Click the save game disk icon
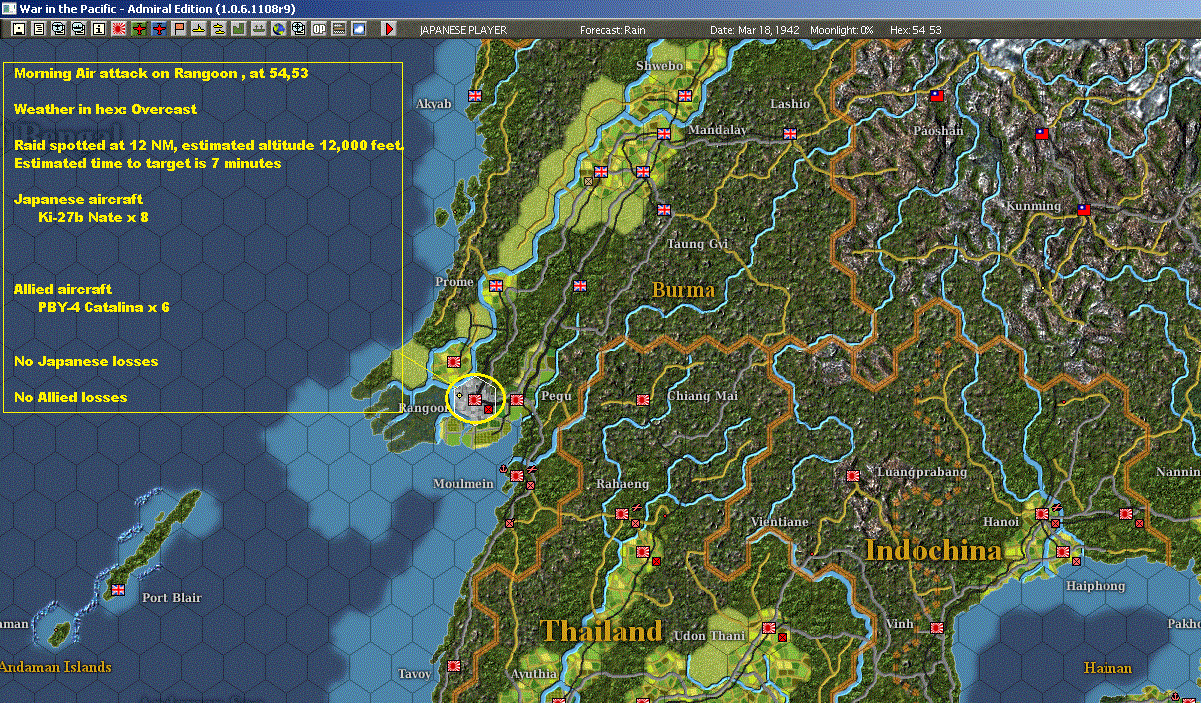This screenshot has width=1201, height=703. pos(19,29)
